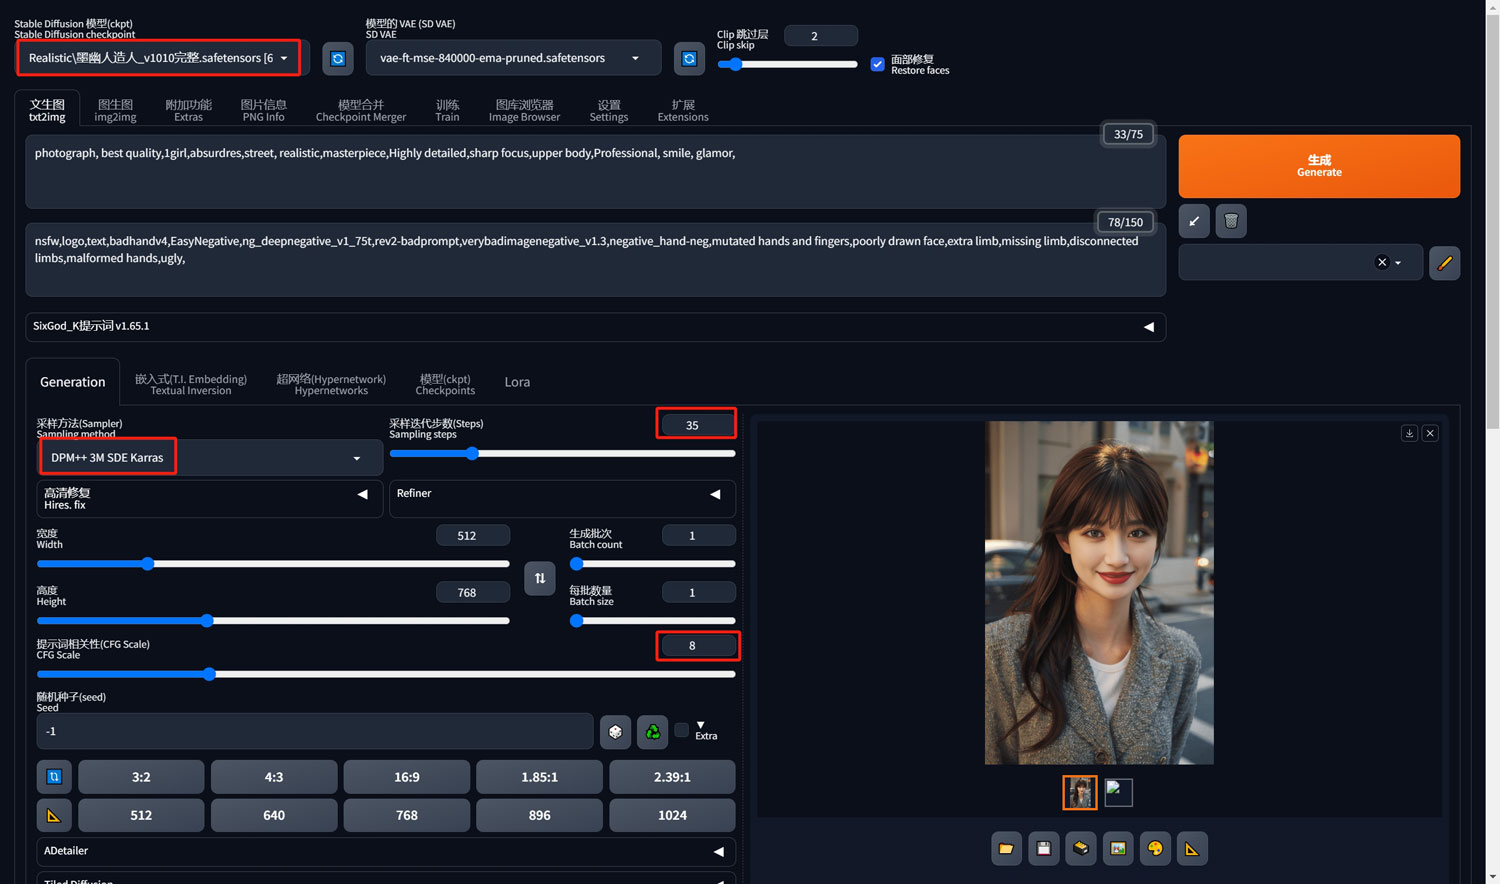
Task: Expand the Refiner section
Action: (x=562, y=498)
